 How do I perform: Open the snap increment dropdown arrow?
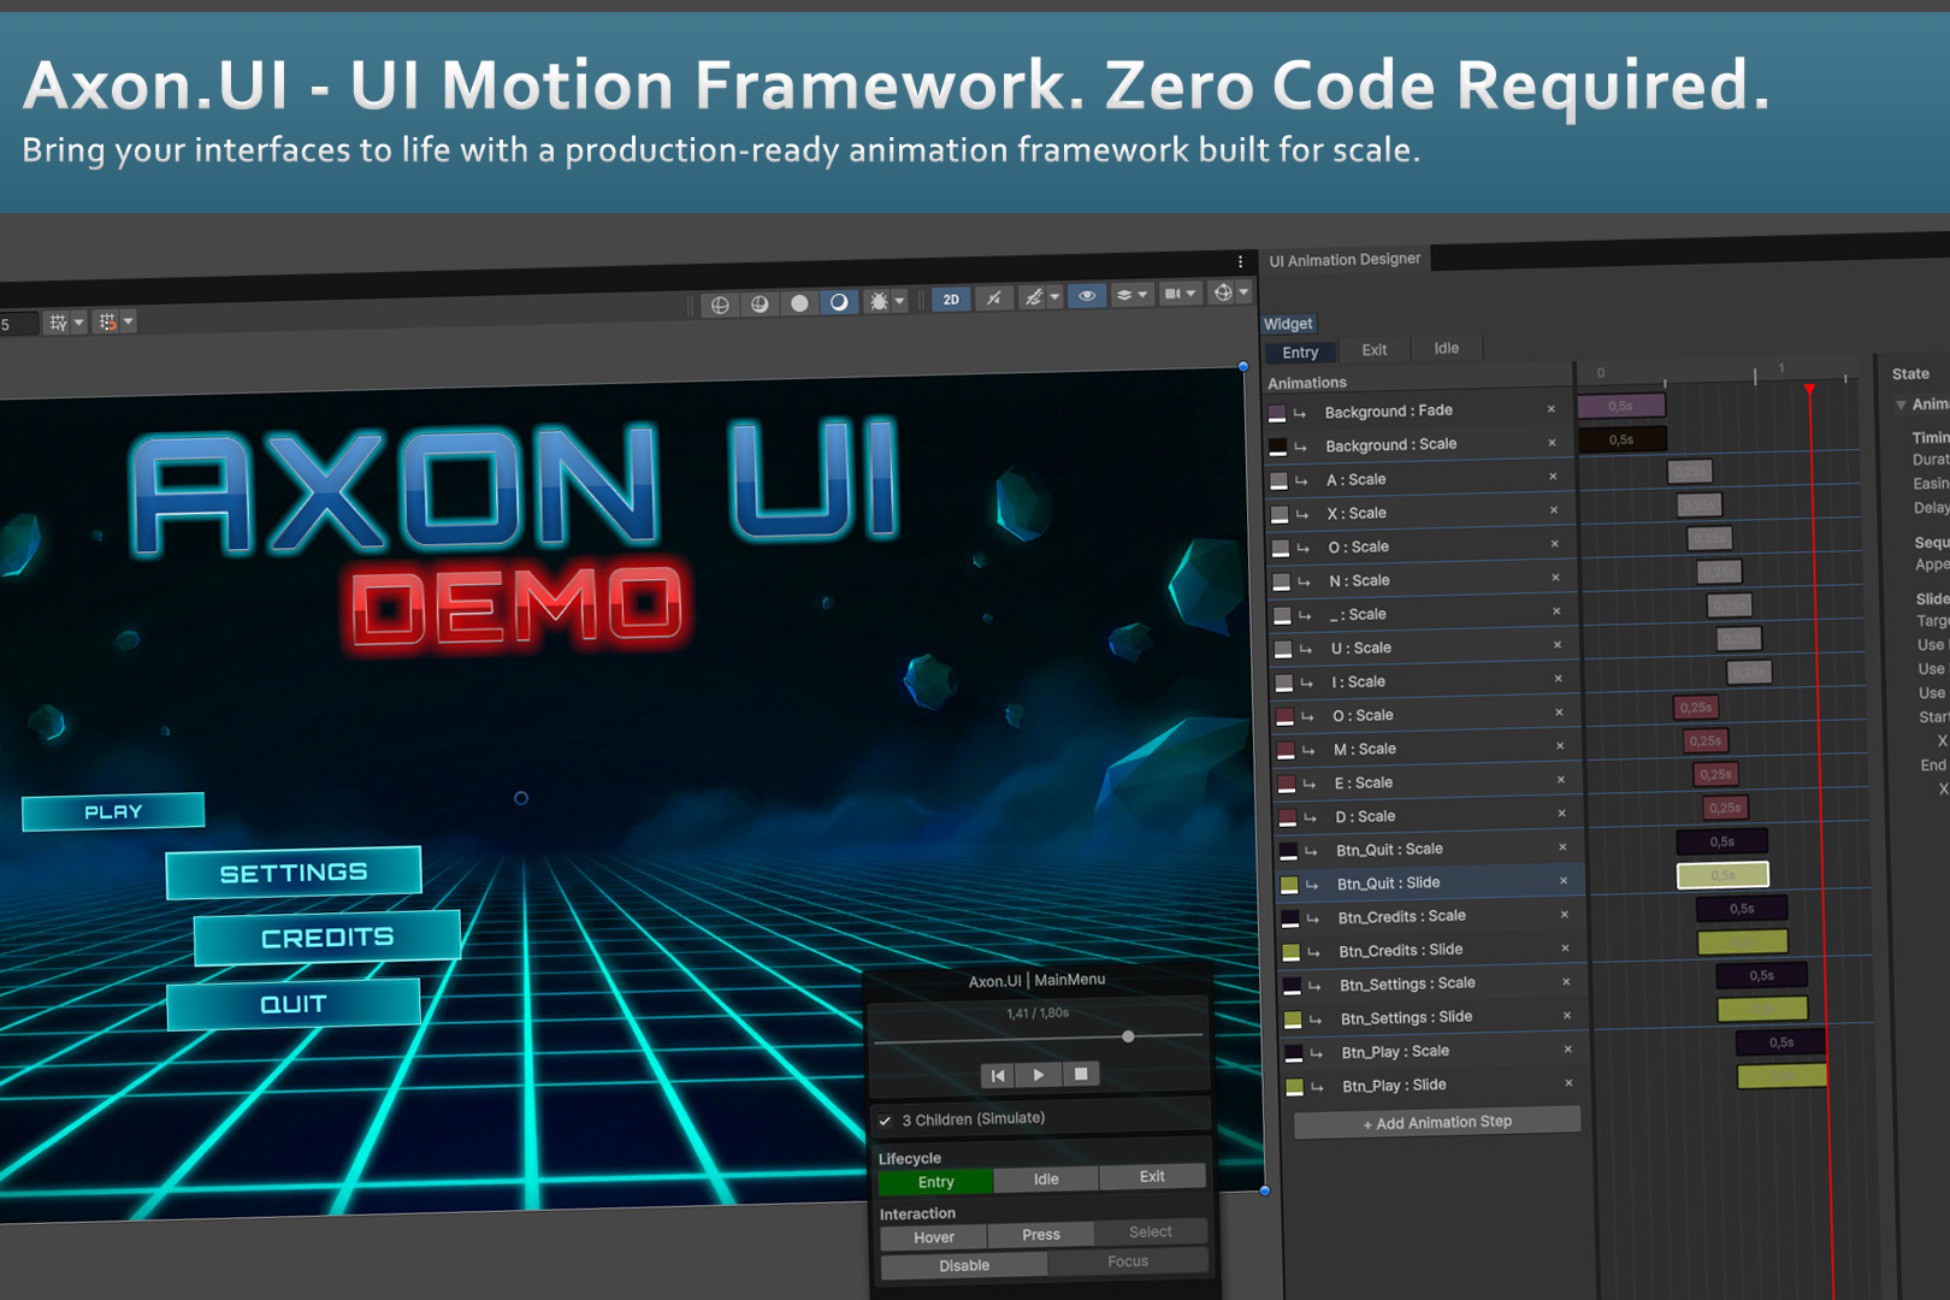(128, 321)
